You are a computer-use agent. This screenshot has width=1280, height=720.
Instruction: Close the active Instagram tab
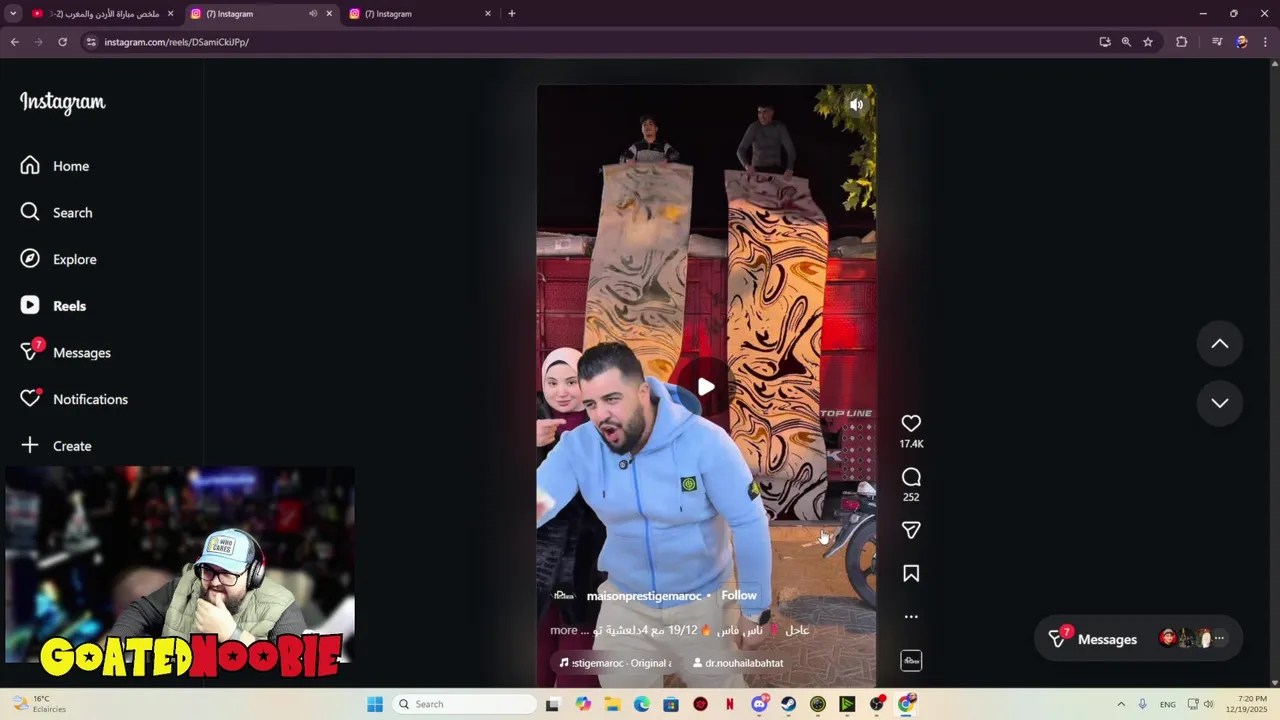coord(329,14)
